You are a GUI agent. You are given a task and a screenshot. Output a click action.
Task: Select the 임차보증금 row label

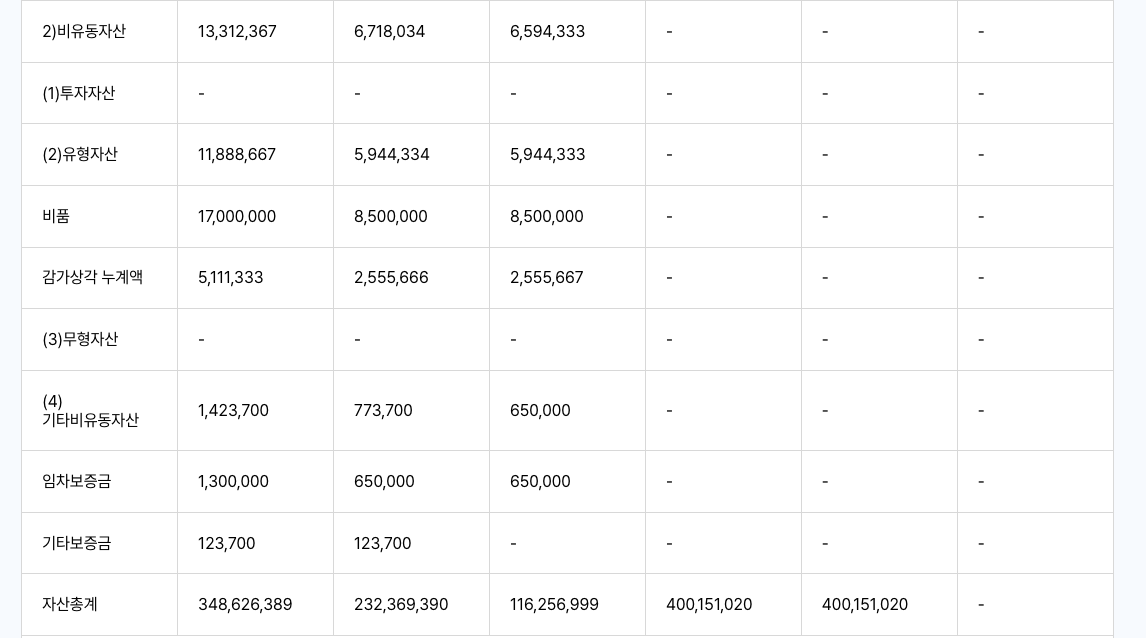(x=77, y=482)
